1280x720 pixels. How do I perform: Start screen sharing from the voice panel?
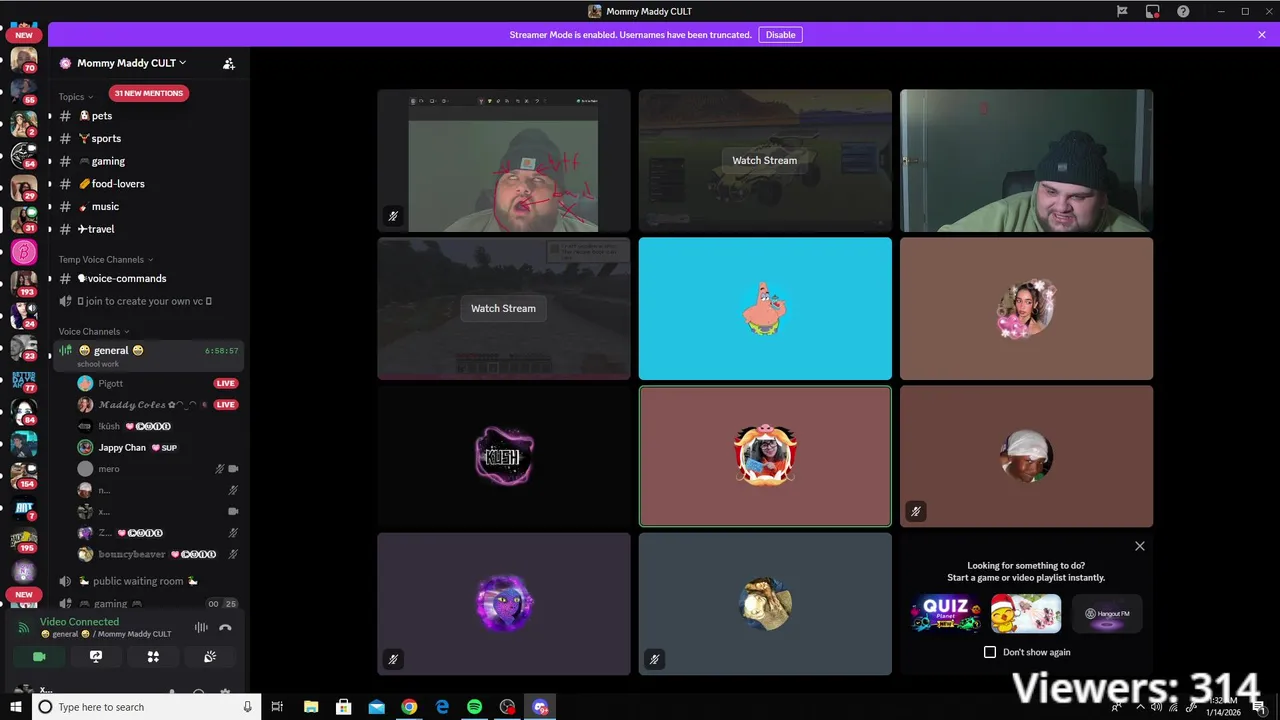[96, 657]
